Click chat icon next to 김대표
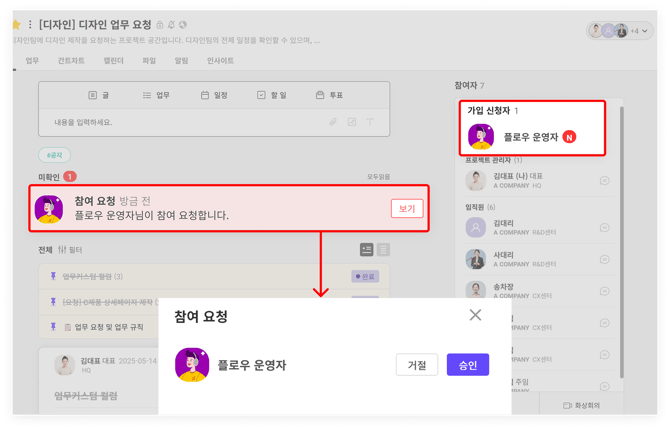 (x=604, y=181)
